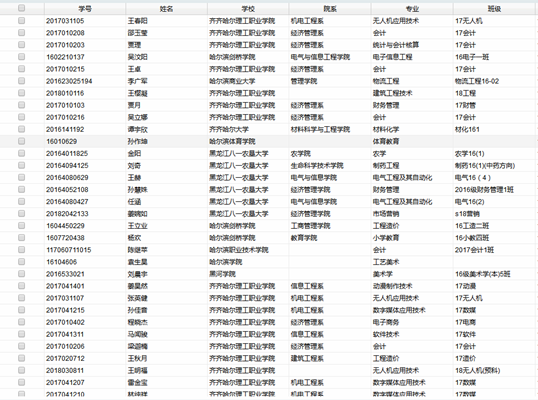
Task: Select the school cell 哈尔滨学院
Action: click(226, 262)
